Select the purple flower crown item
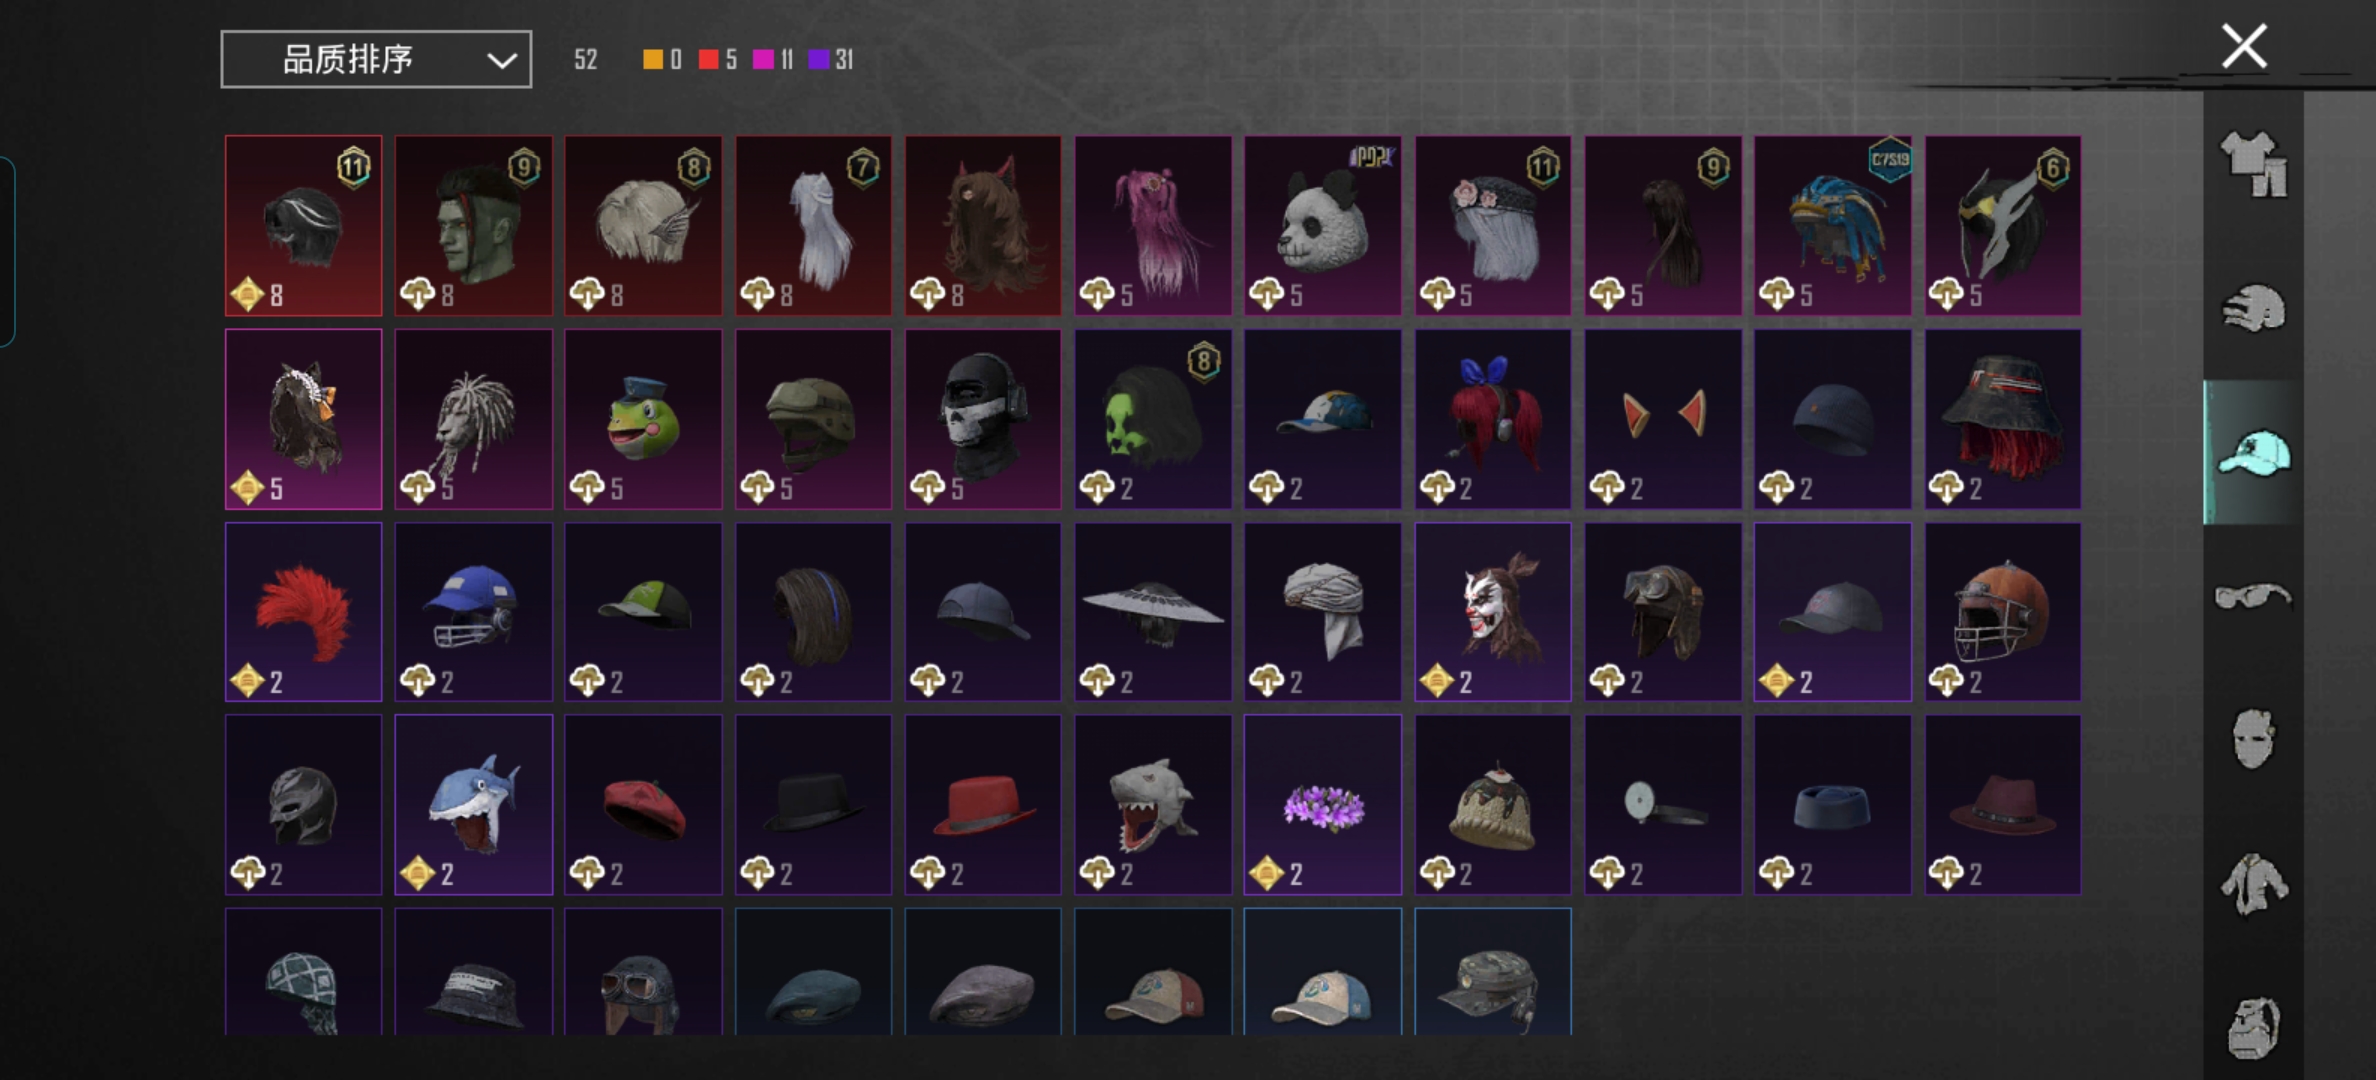Image resolution: width=2376 pixels, height=1080 pixels. [x=1323, y=805]
